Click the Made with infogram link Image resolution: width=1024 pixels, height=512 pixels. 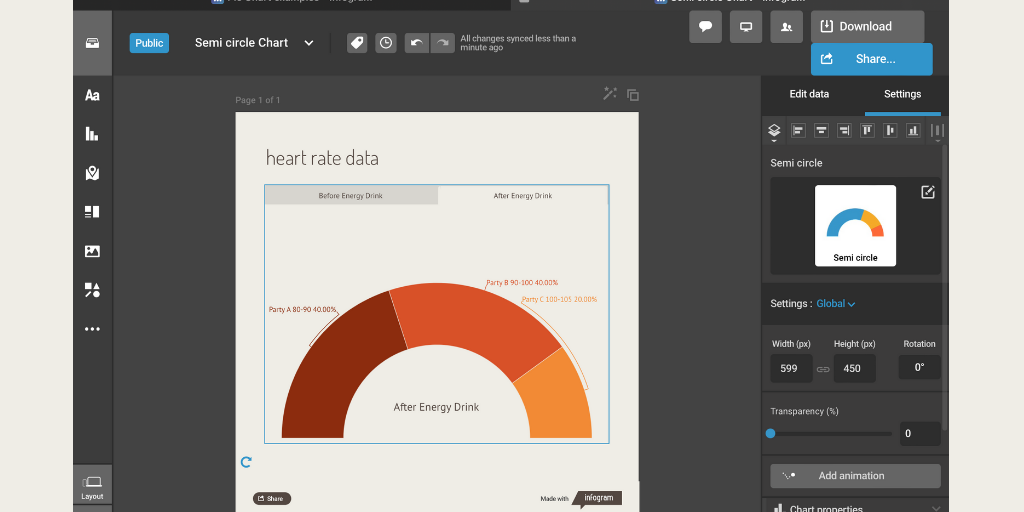click(581, 498)
